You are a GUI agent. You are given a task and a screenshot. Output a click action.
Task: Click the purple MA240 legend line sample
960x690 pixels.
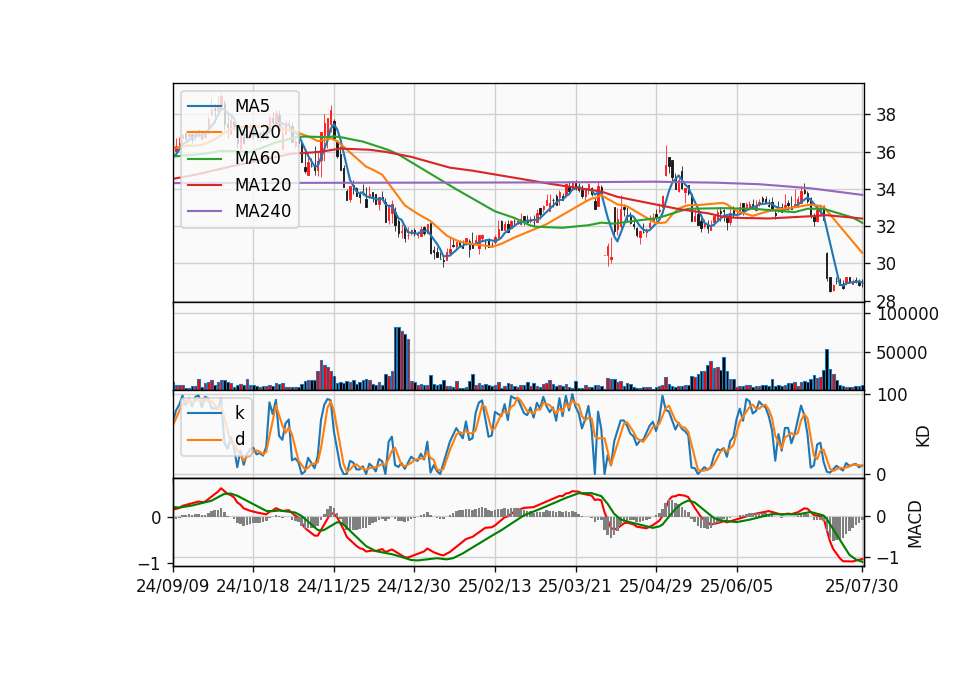(205, 211)
